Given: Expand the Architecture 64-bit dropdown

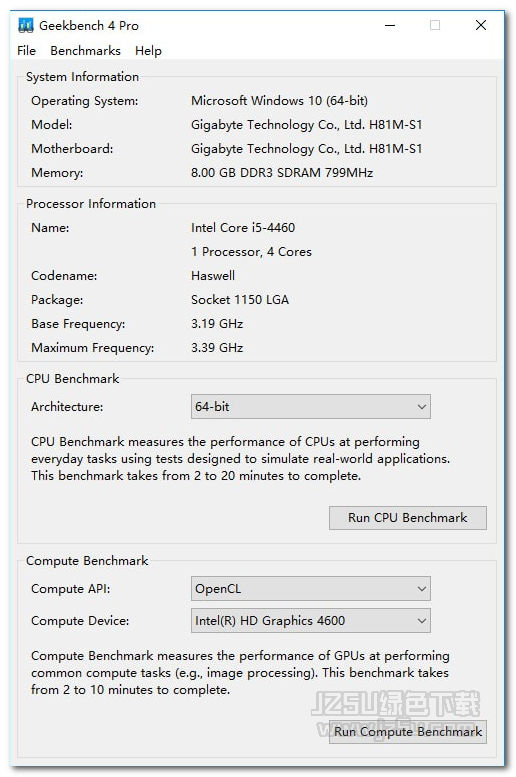Looking at the screenshot, I should coord(311,406).
